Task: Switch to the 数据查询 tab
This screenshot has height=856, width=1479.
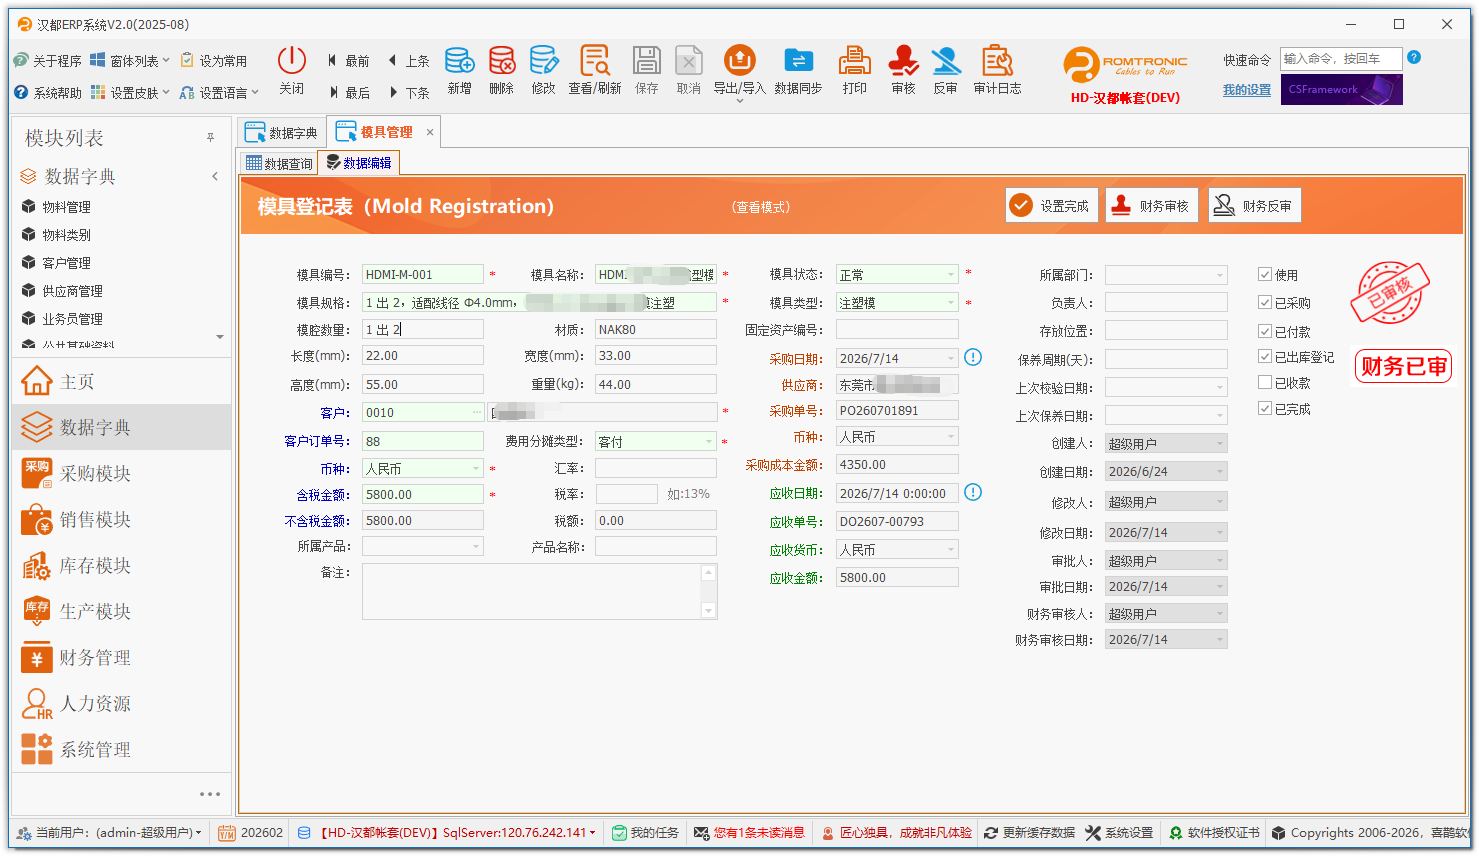Action: point(279,163)
